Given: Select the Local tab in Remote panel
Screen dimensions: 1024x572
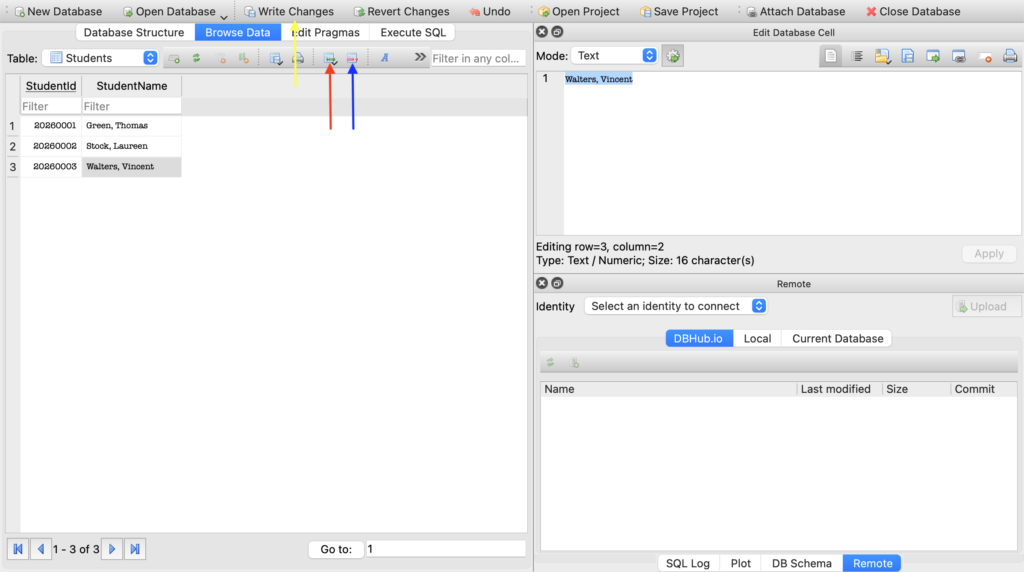Looking at the screenshot, I should (x=757, y=338).
